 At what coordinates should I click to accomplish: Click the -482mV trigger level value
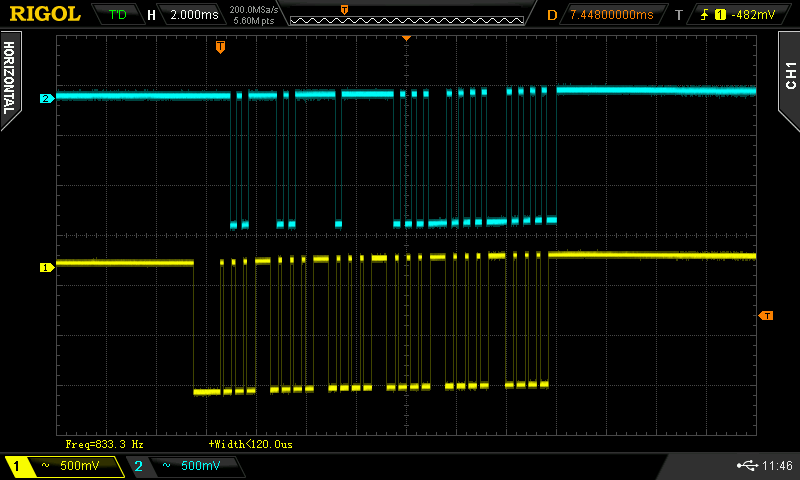pos(753,15)
